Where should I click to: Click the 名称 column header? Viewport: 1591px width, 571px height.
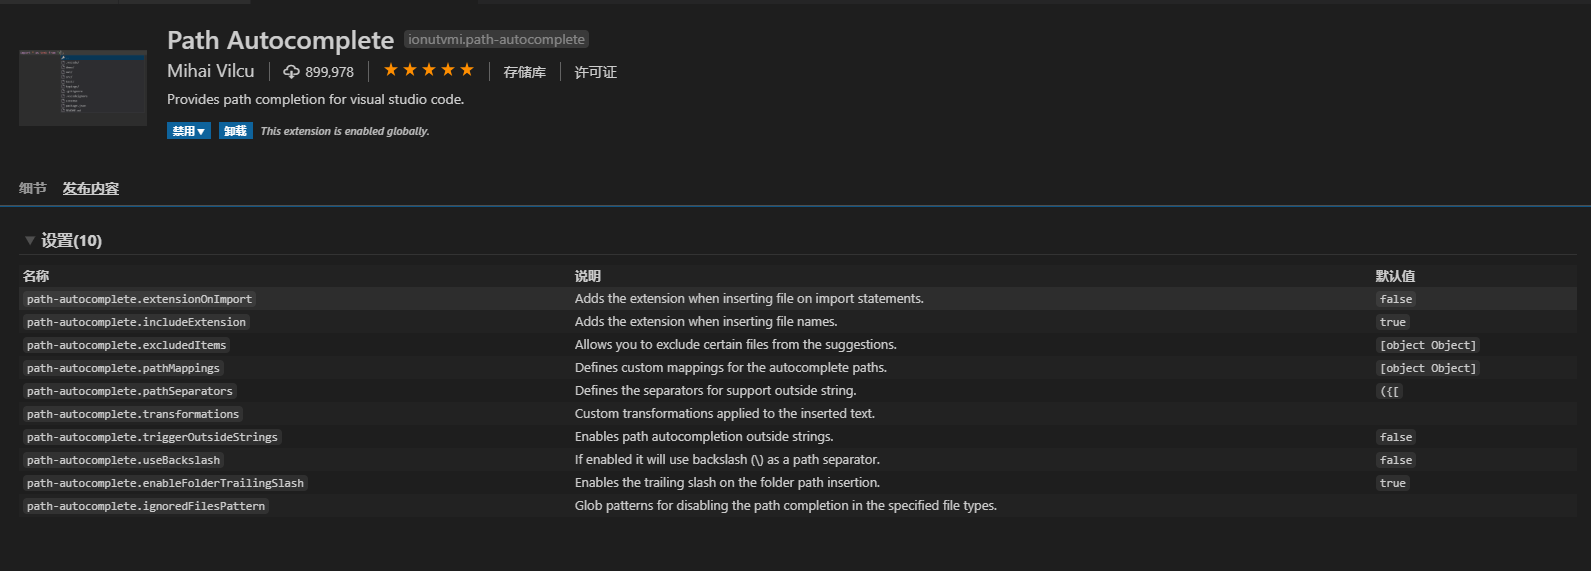click(36, 276)
